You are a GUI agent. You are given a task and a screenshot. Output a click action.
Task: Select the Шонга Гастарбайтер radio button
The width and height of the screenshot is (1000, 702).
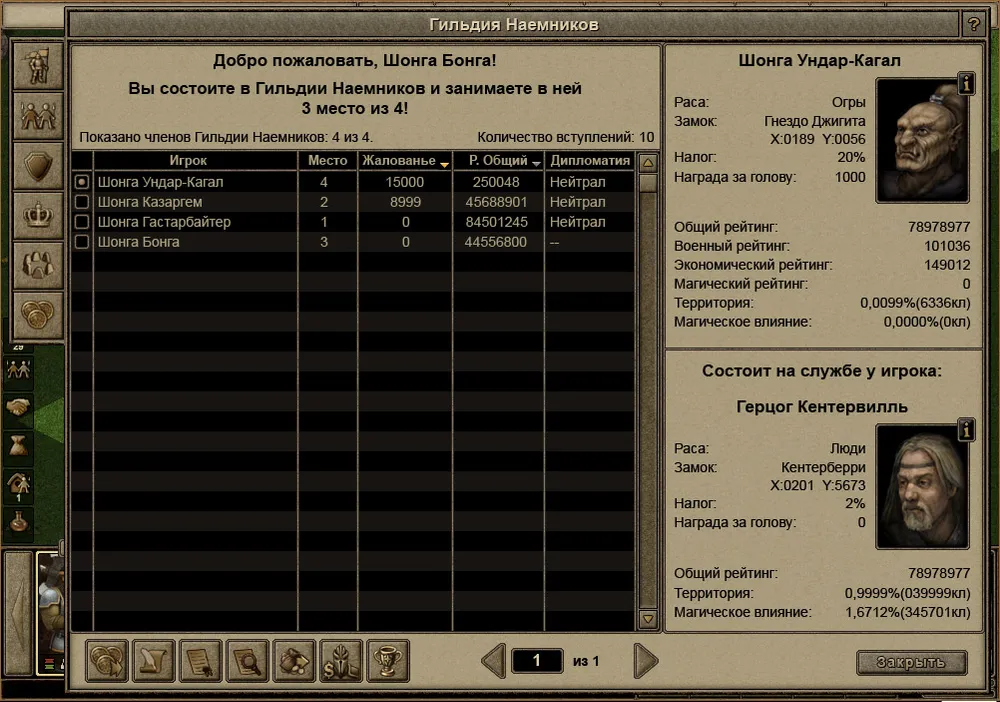pos(82,222)
